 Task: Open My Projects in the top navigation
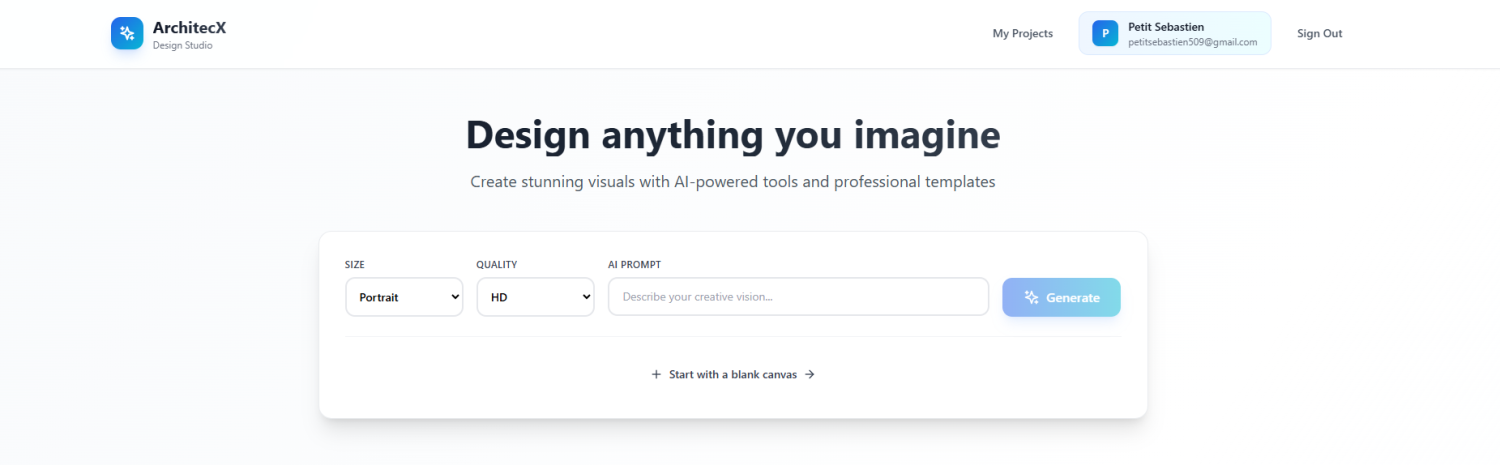tap(1022, 33)
